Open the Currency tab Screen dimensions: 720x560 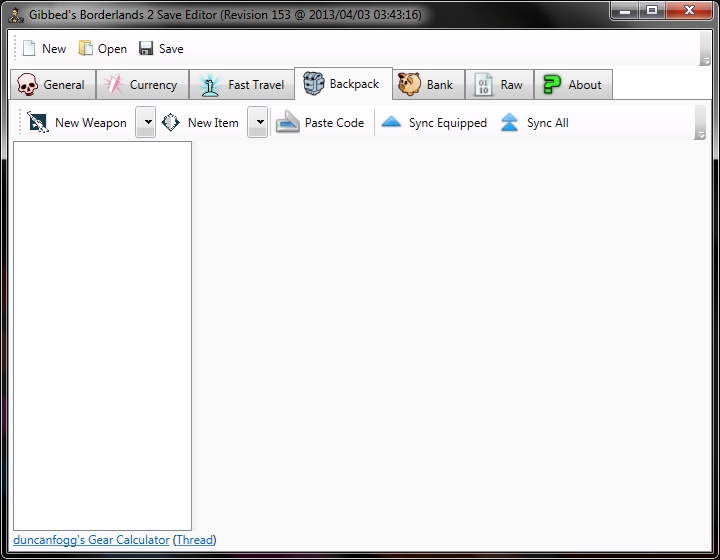[142, 84]
